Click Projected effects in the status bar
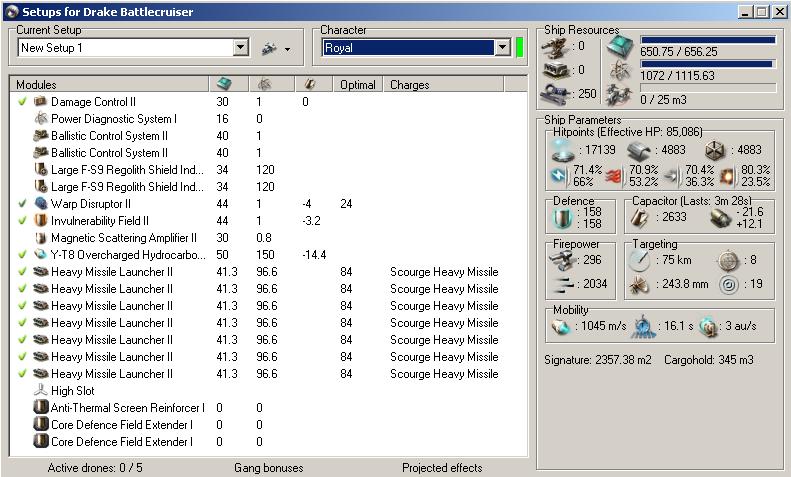The image size is (791, 477). pyautogui.click(x=441, y=467)
